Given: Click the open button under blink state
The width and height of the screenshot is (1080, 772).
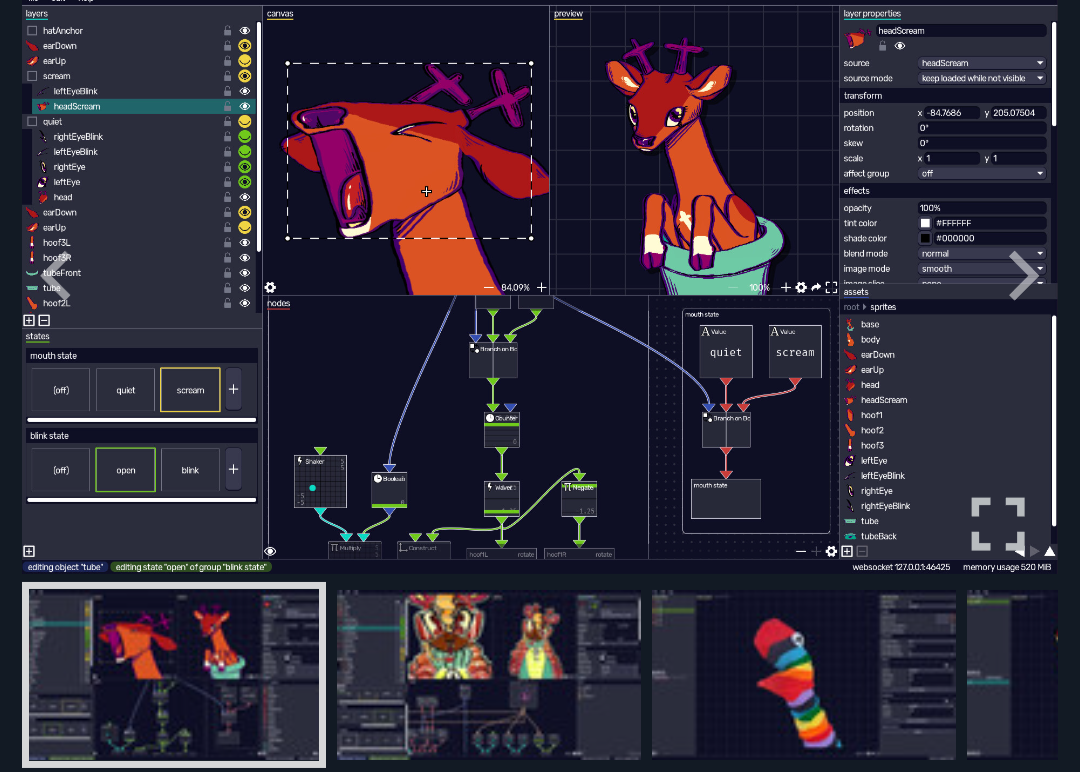Looking at the screenshot, I should tap(125, 470).
